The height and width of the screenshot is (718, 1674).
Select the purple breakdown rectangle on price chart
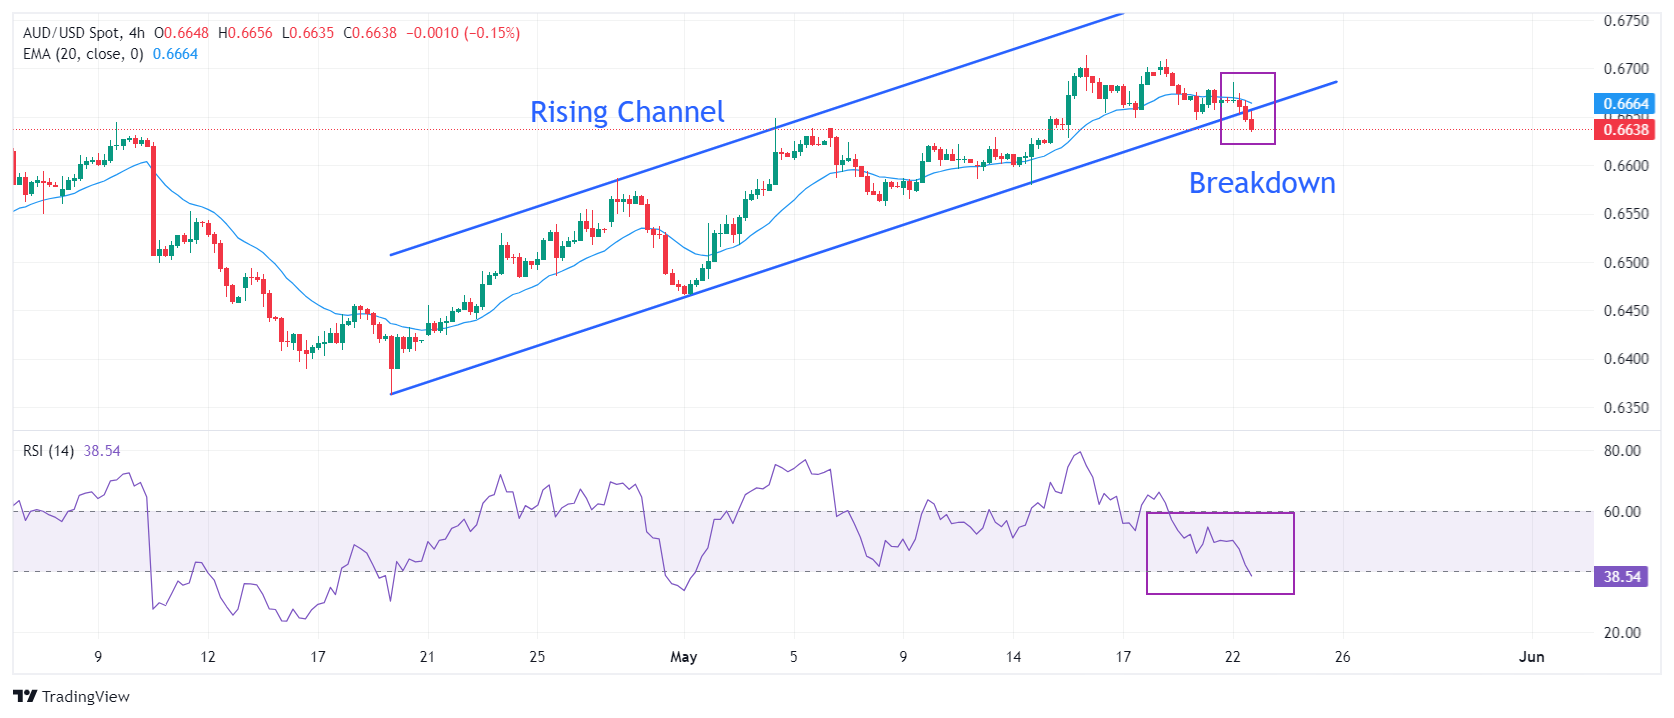1248,73
